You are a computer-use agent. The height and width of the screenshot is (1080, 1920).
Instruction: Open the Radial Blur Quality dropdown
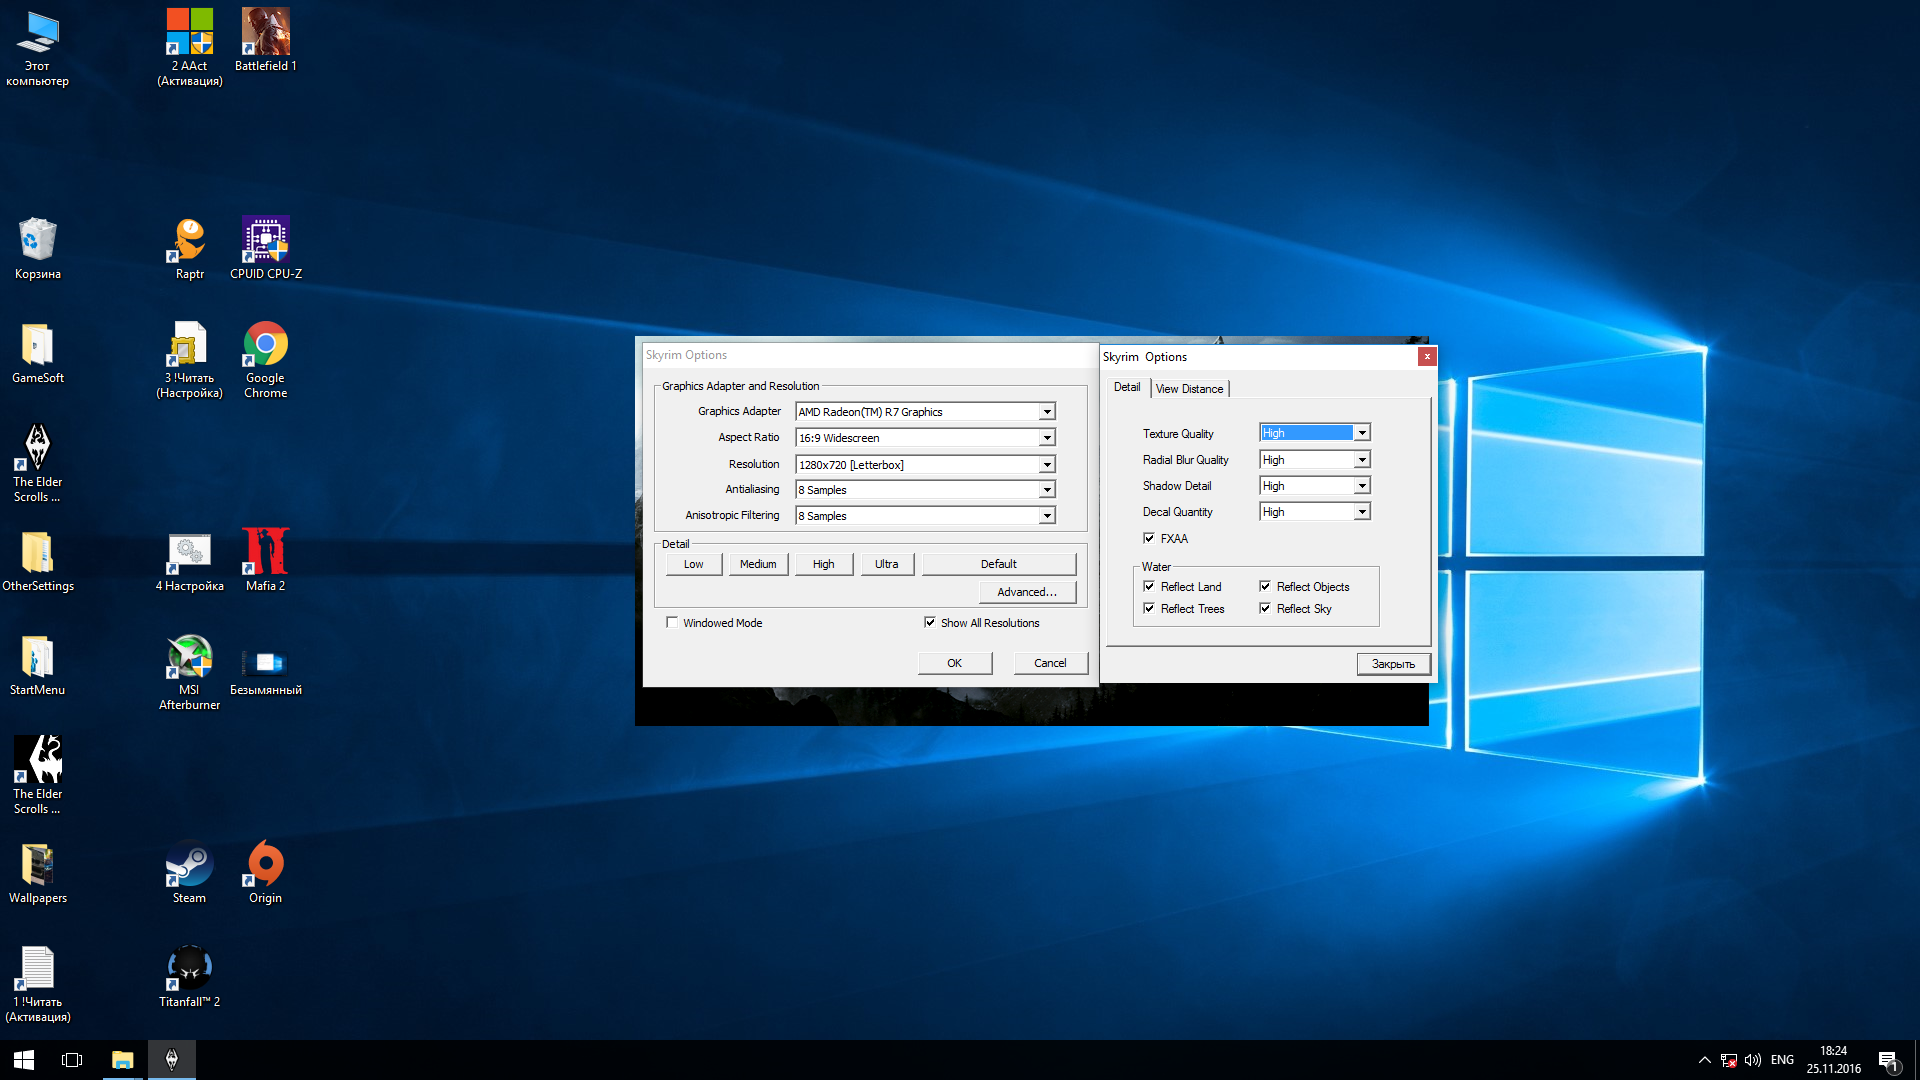coord(1314,459)
